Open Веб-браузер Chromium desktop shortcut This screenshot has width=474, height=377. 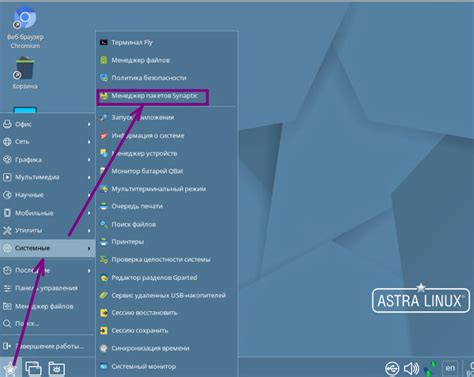click(25, 28)
